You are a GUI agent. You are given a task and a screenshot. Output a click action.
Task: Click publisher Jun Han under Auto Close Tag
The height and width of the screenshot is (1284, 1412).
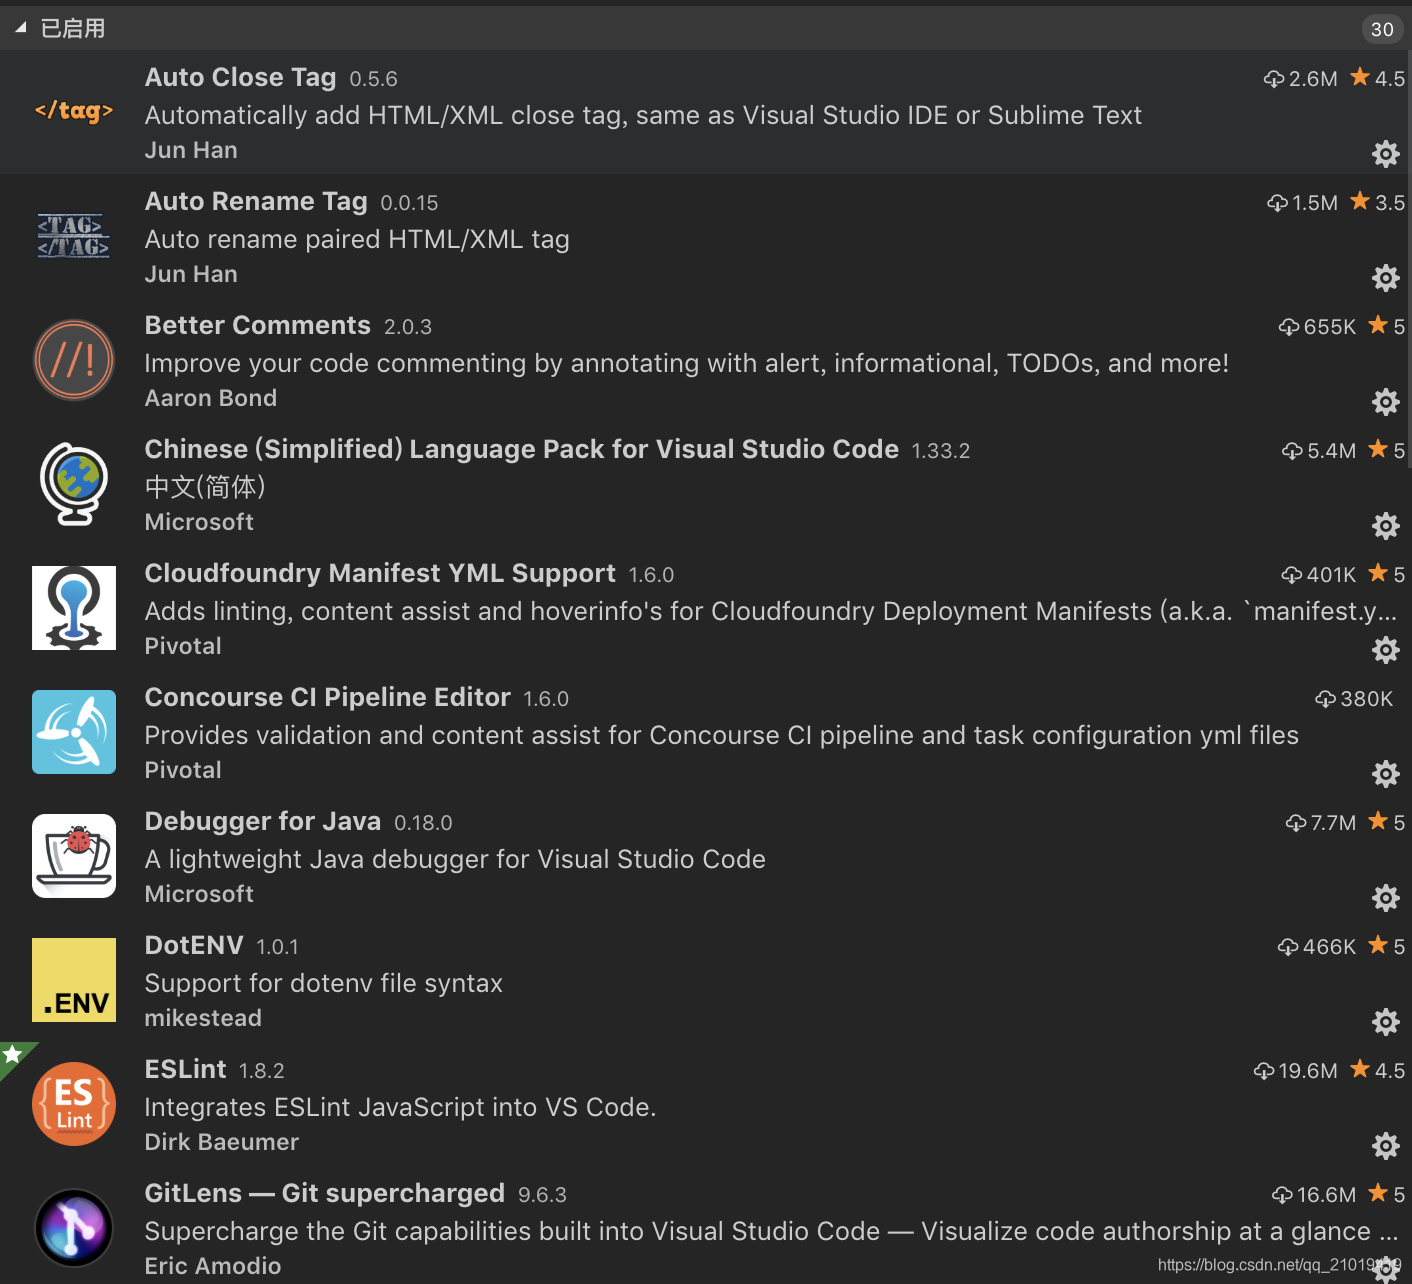[x=191, y=150]
